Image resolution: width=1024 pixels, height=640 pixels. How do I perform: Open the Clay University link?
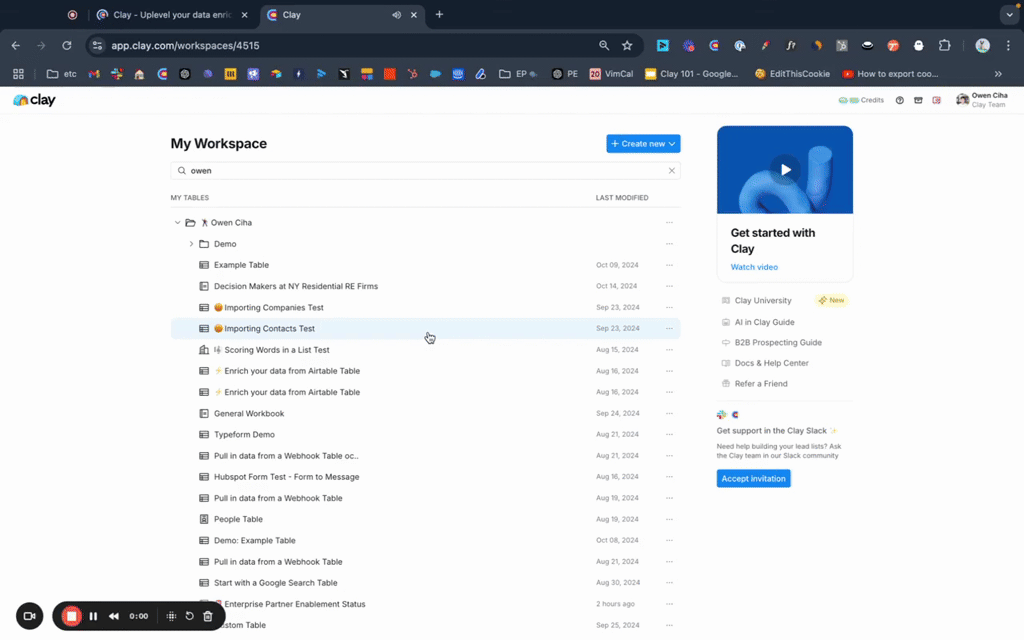[x=763, y=301]
